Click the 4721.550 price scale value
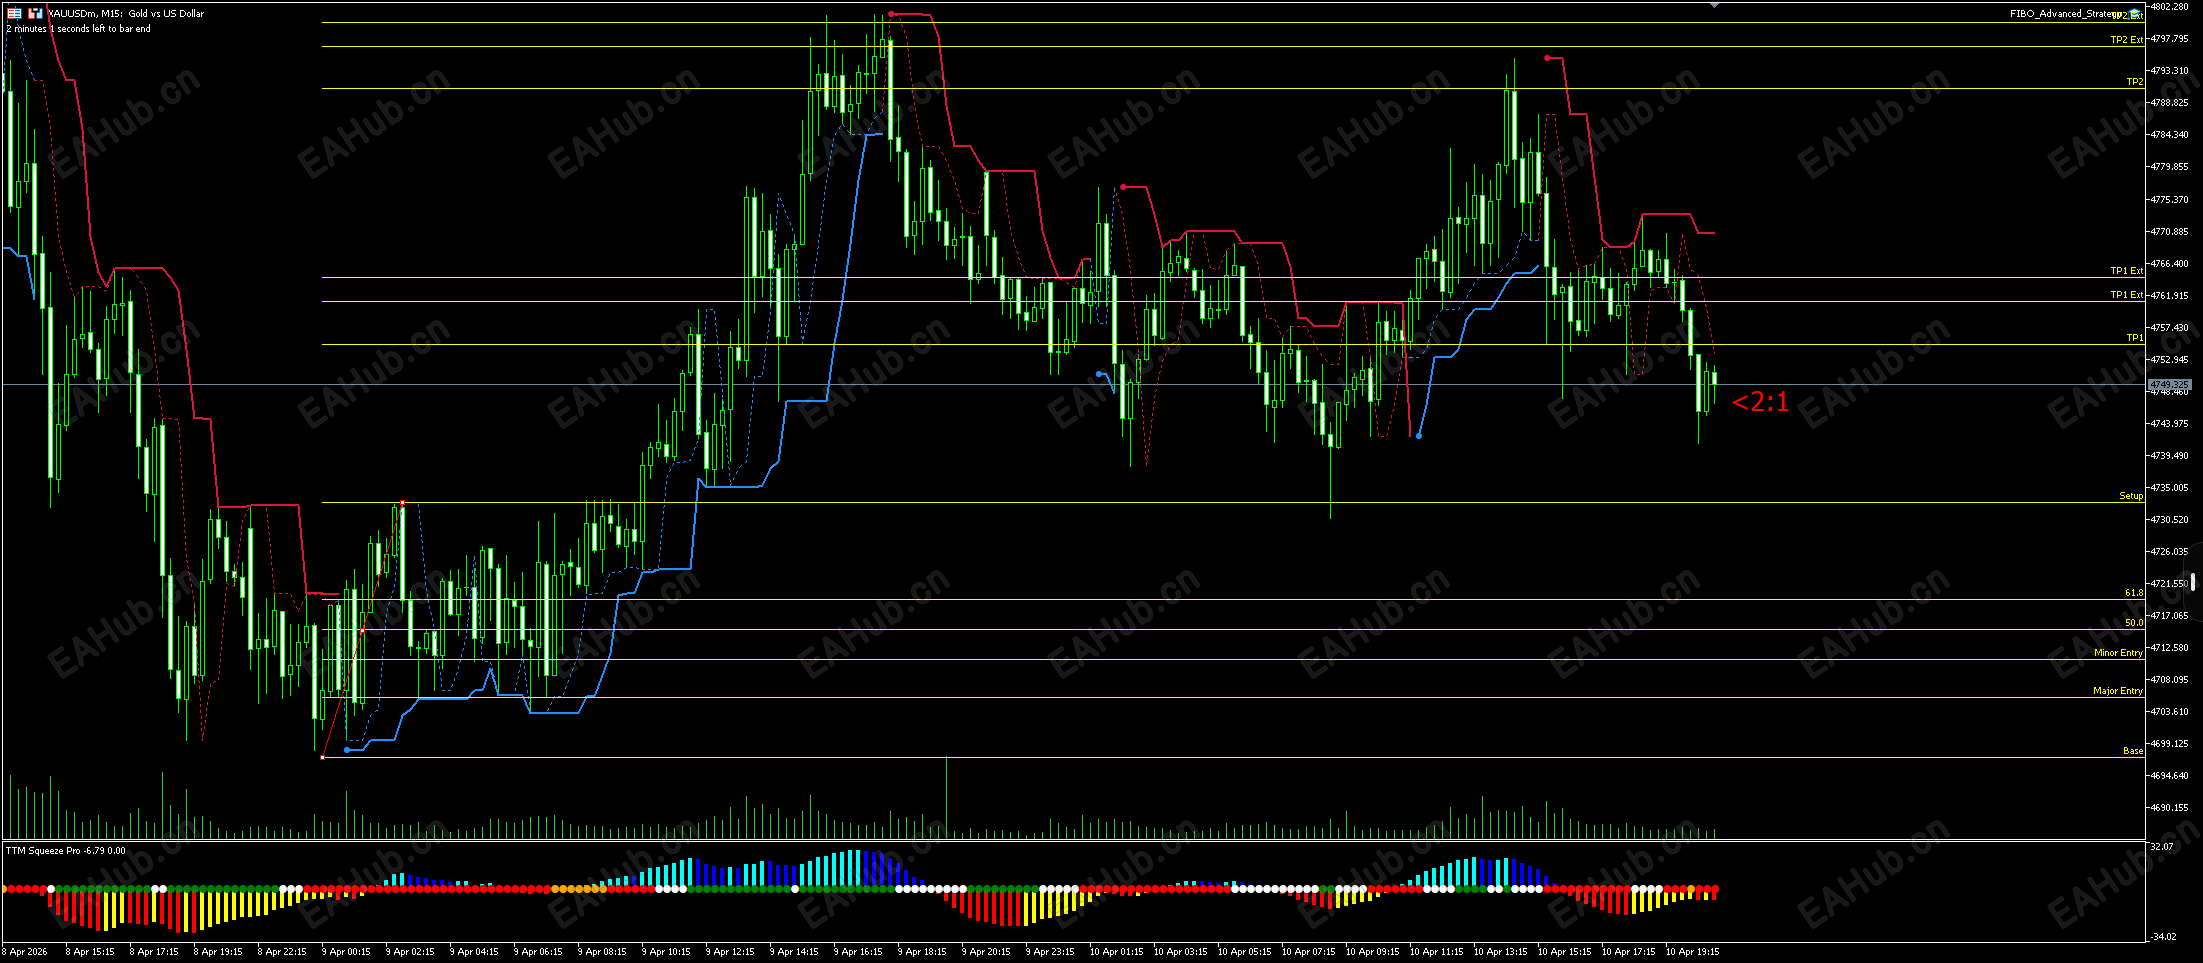Screen dimensions: 2203x963 click(x=2170, y=584)
